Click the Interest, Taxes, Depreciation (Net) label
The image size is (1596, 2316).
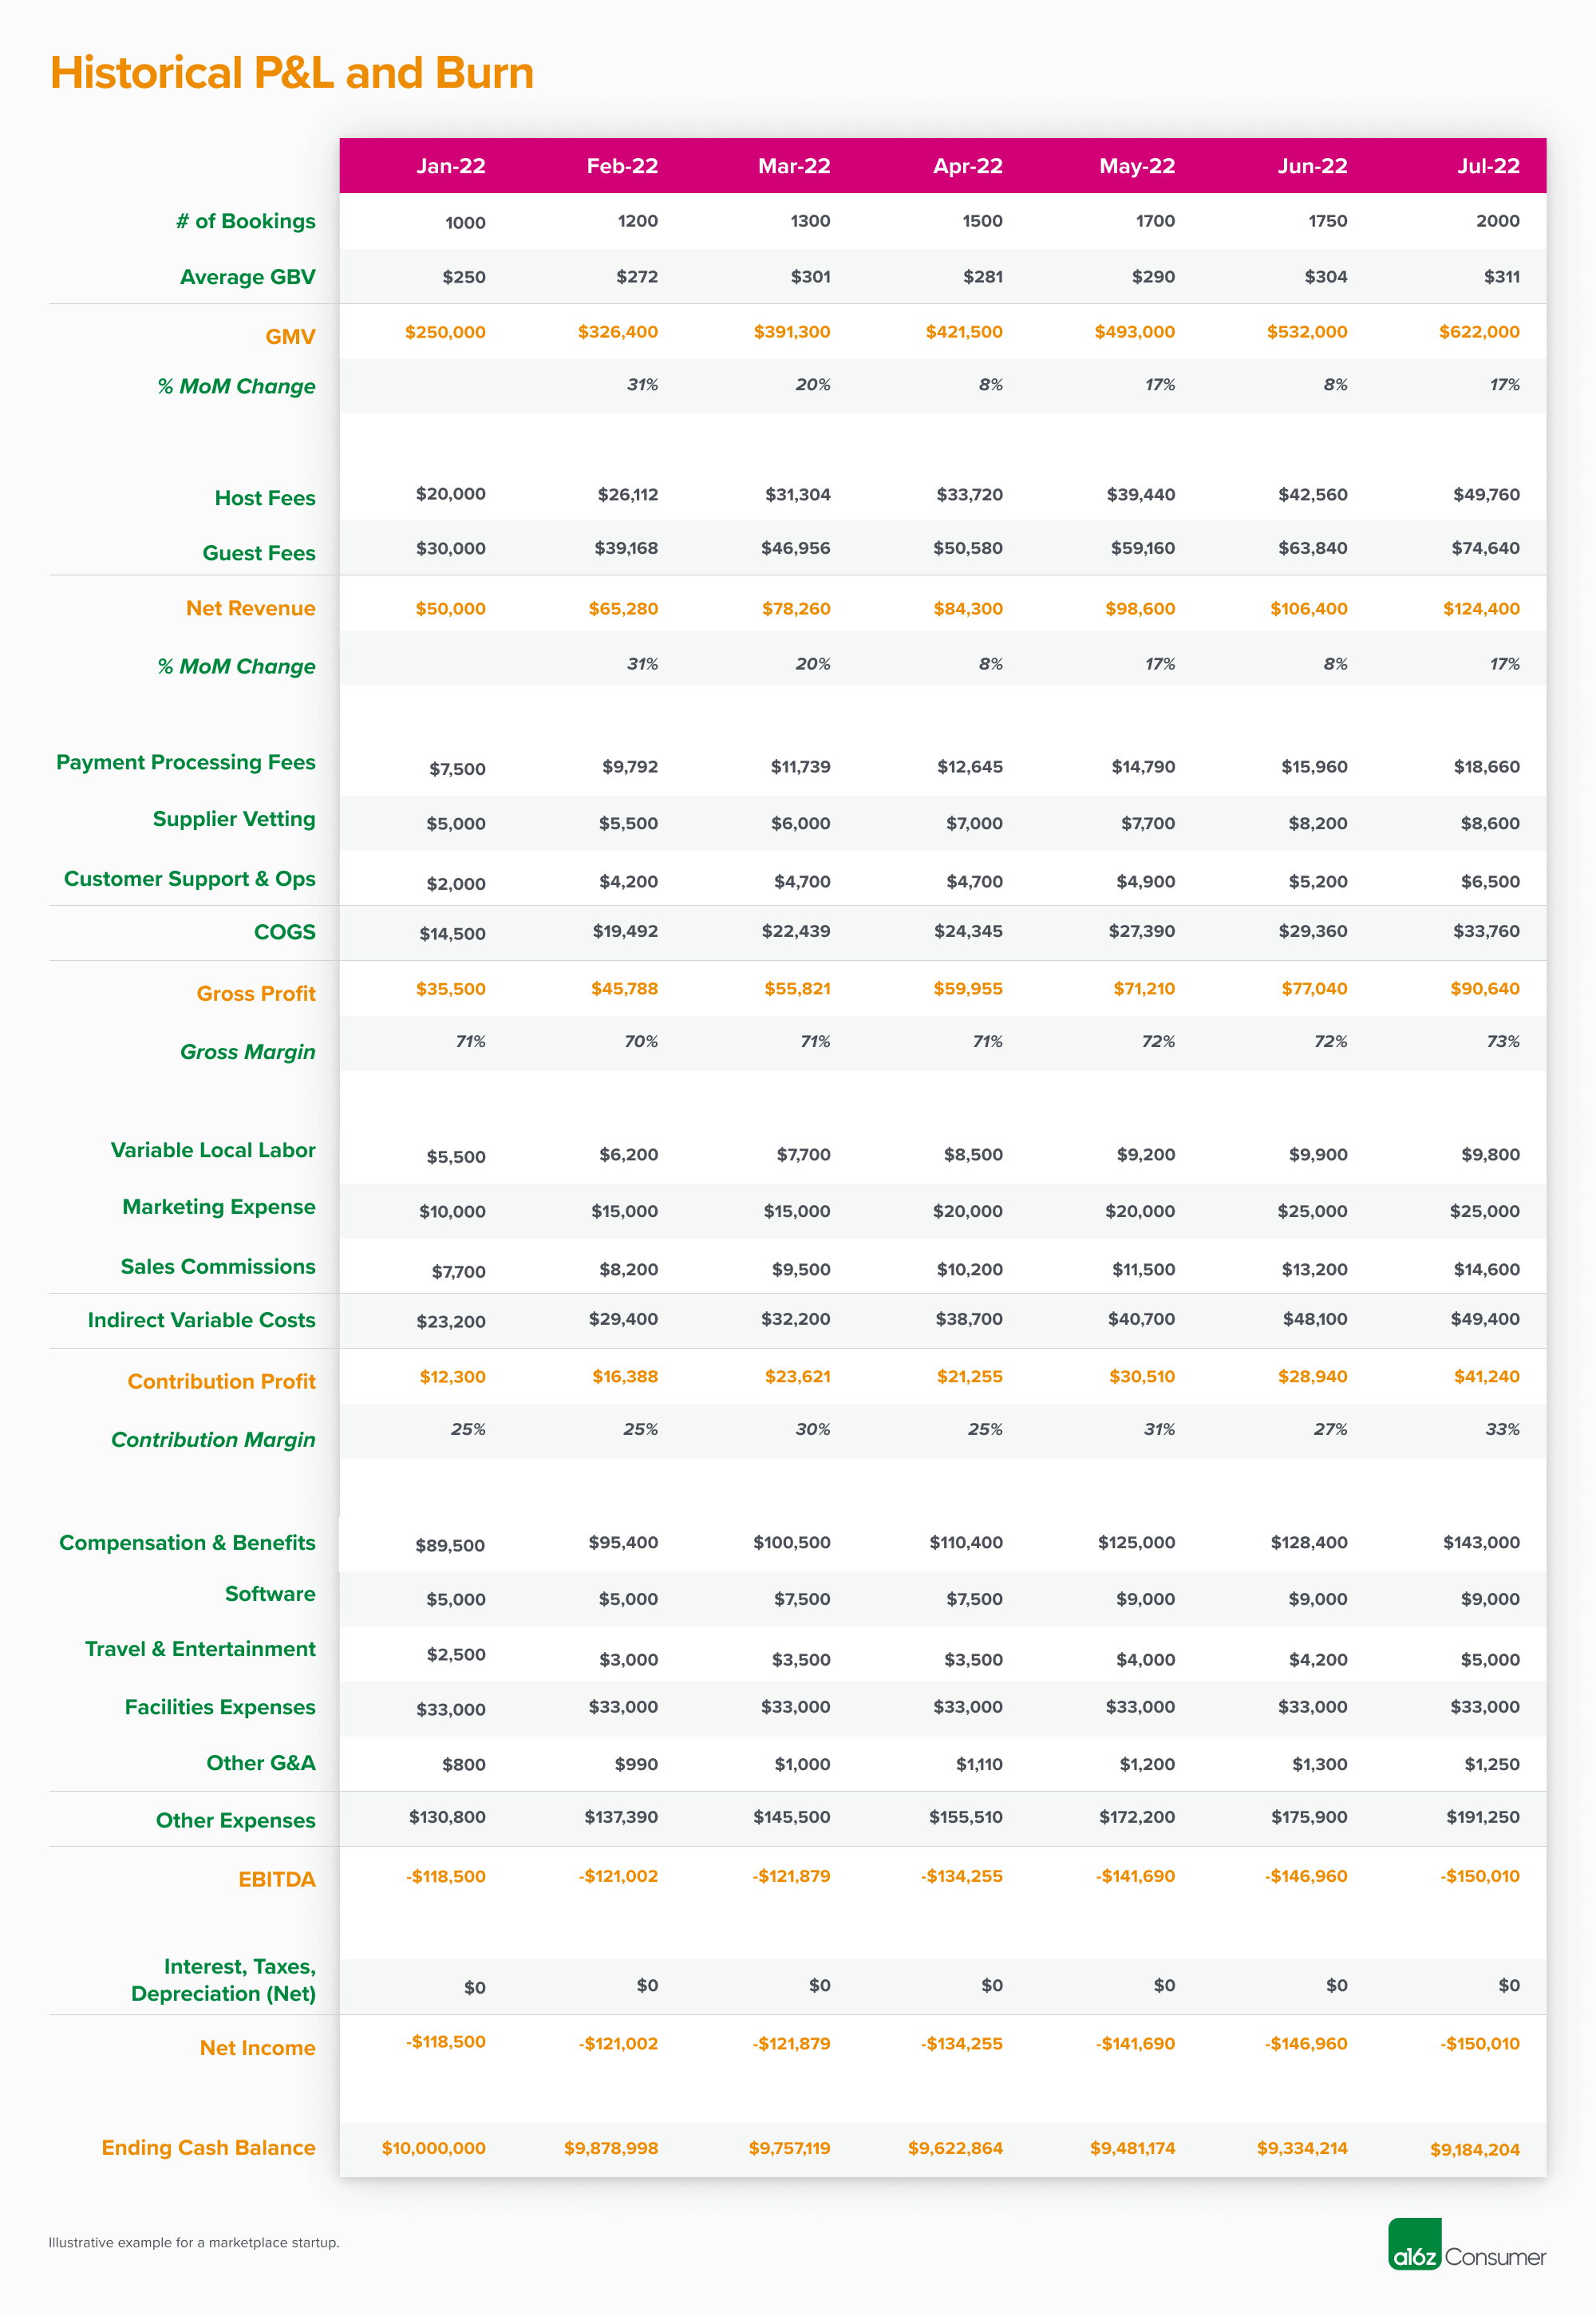[x=224, y=1980]
